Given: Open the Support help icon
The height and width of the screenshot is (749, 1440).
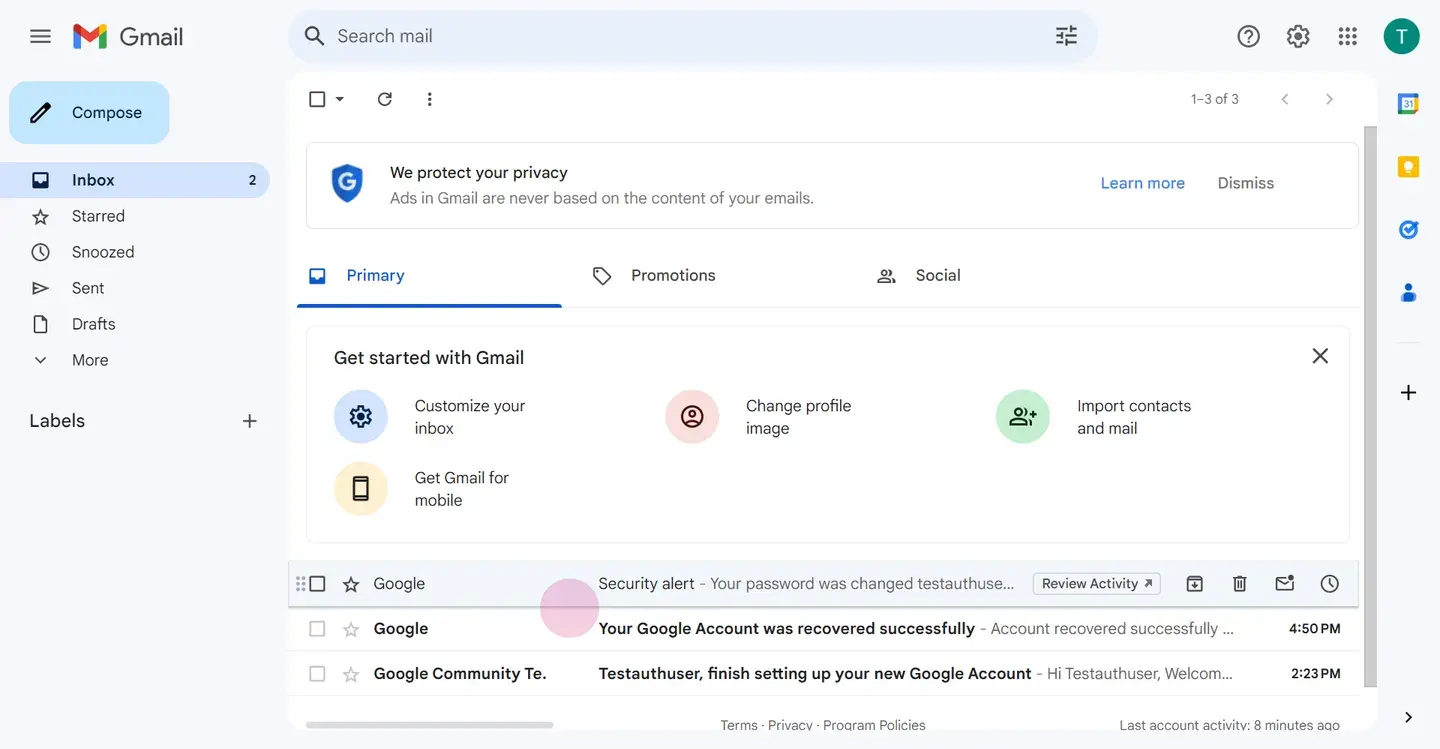Looking at the screenshot, I should [1248, 37].
